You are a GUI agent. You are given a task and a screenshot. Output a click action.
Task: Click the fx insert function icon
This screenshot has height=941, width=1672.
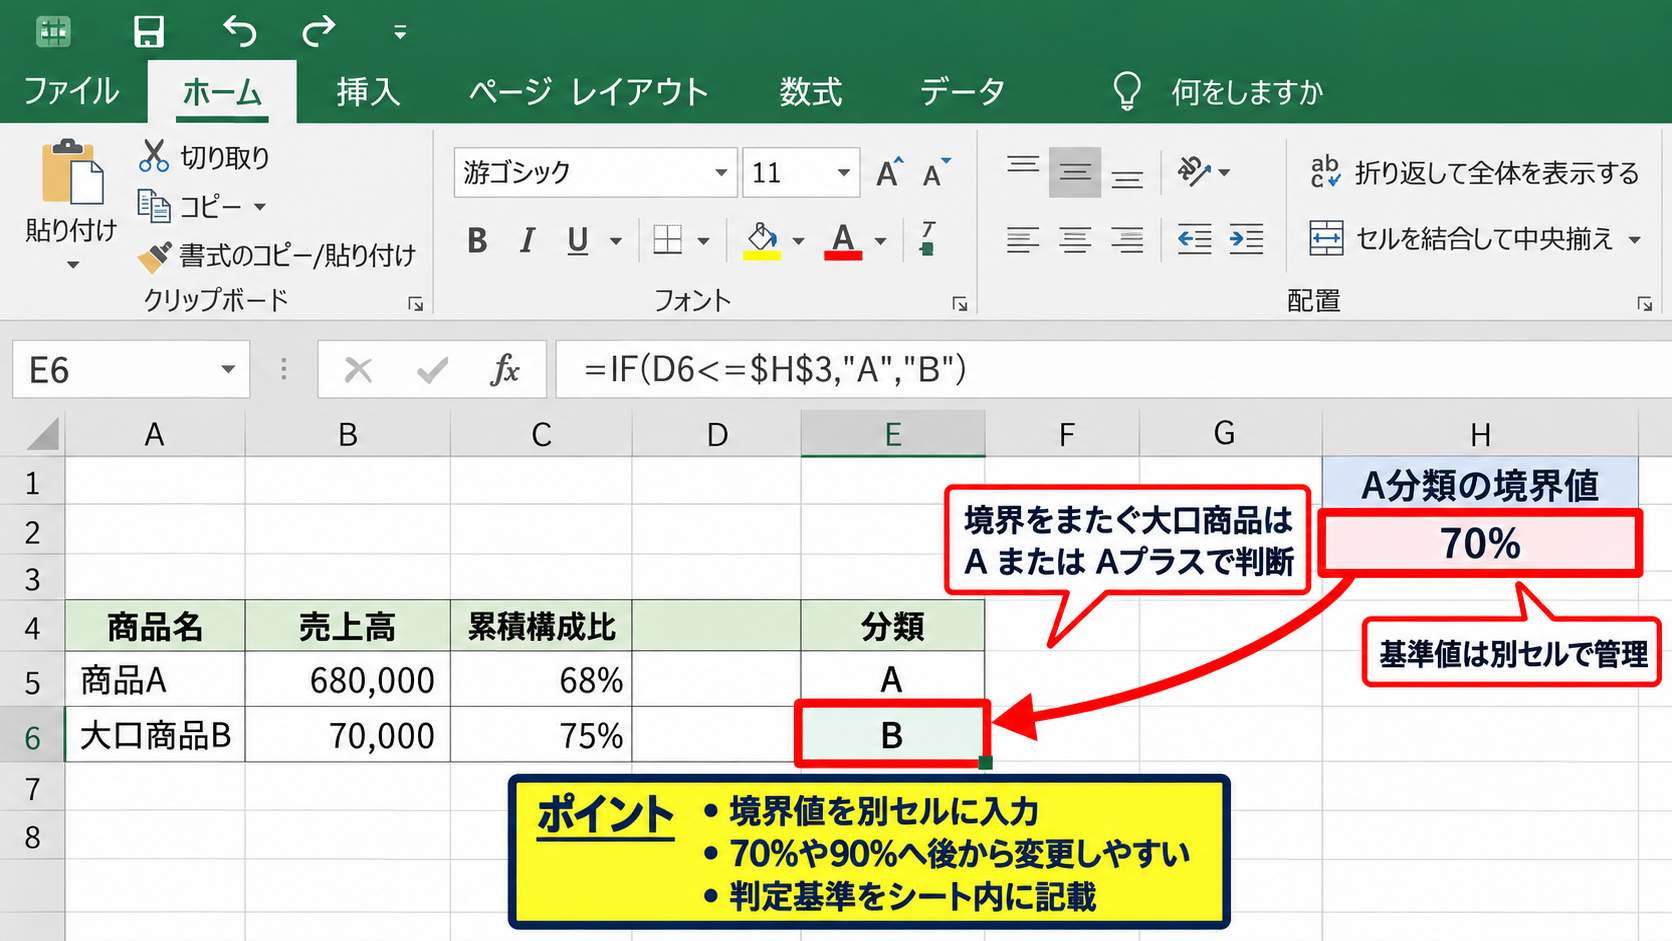[x=505, y=371]
